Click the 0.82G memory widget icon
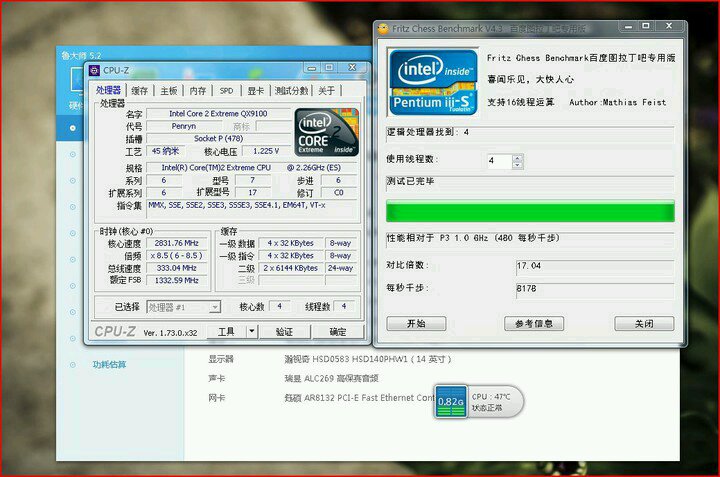 [x=451, y=402]
